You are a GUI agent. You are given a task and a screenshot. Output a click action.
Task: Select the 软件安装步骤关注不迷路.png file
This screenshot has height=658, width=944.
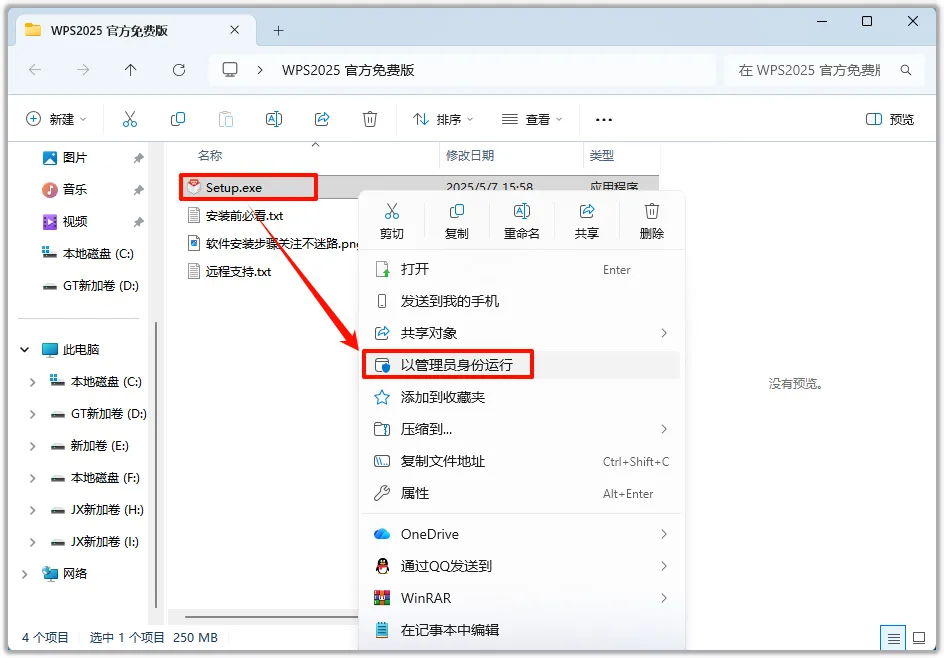274,243
